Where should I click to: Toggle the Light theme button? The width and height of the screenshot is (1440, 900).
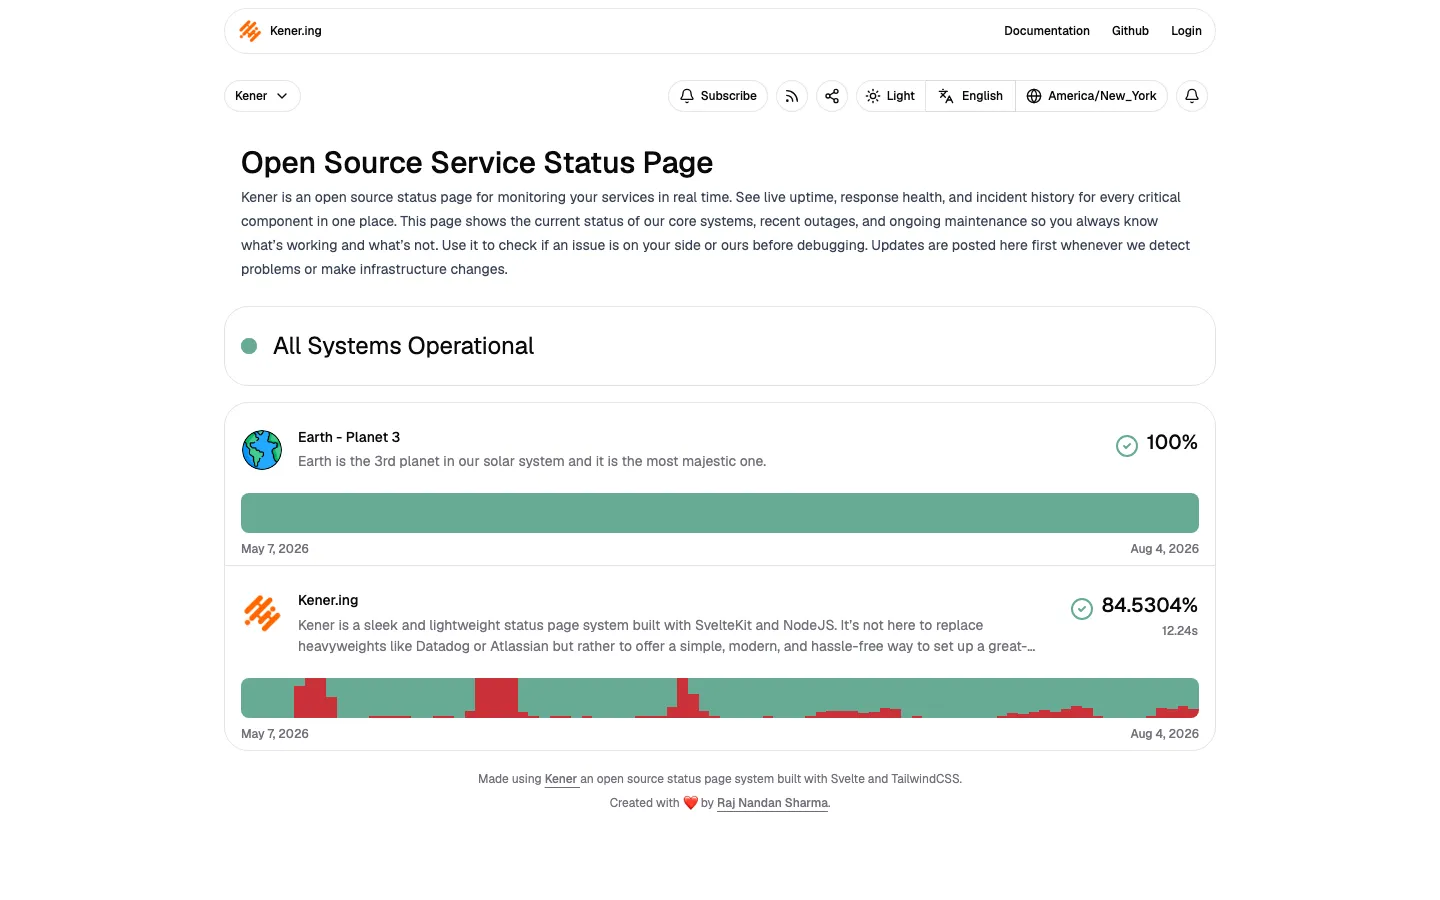891,96
